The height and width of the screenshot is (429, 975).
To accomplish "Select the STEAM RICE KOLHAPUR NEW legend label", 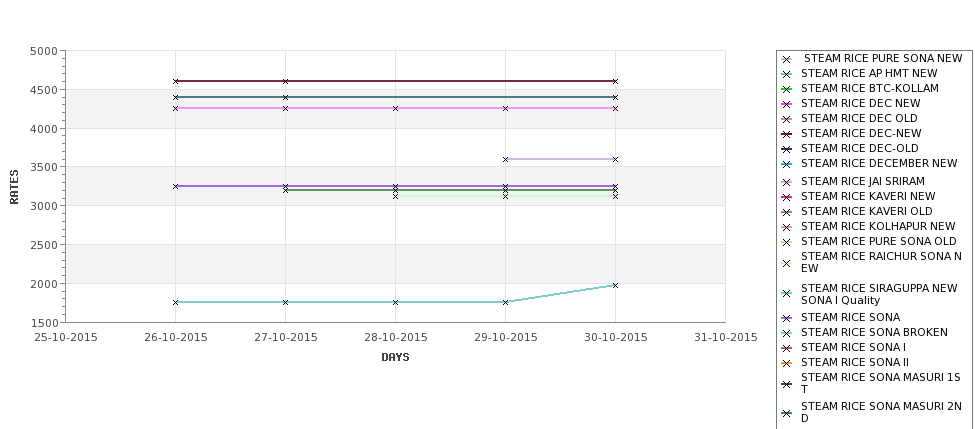I will pos(878,226).
